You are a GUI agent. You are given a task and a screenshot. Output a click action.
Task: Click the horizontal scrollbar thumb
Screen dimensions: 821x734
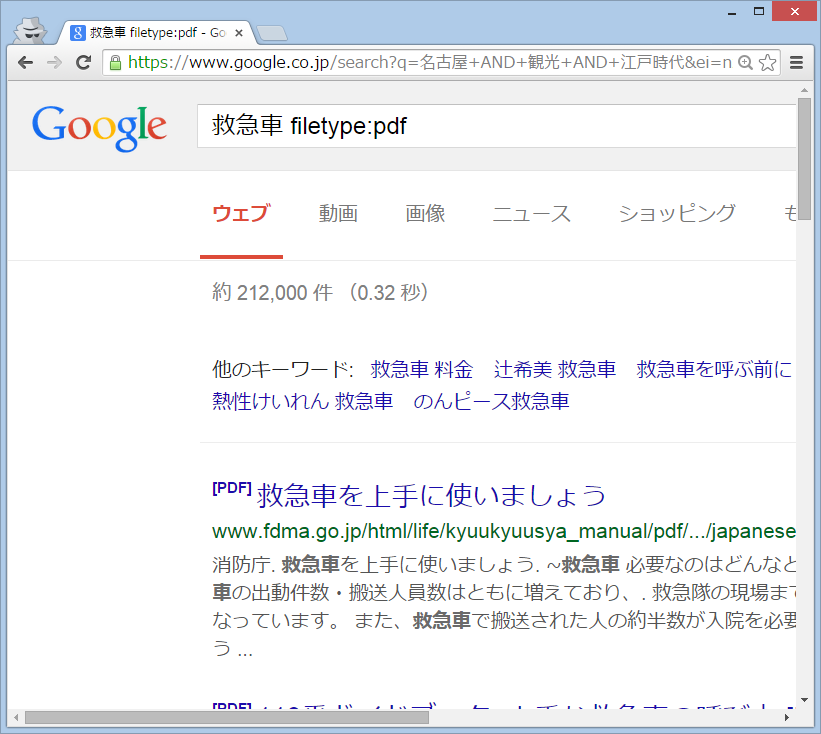pos(227,717)
